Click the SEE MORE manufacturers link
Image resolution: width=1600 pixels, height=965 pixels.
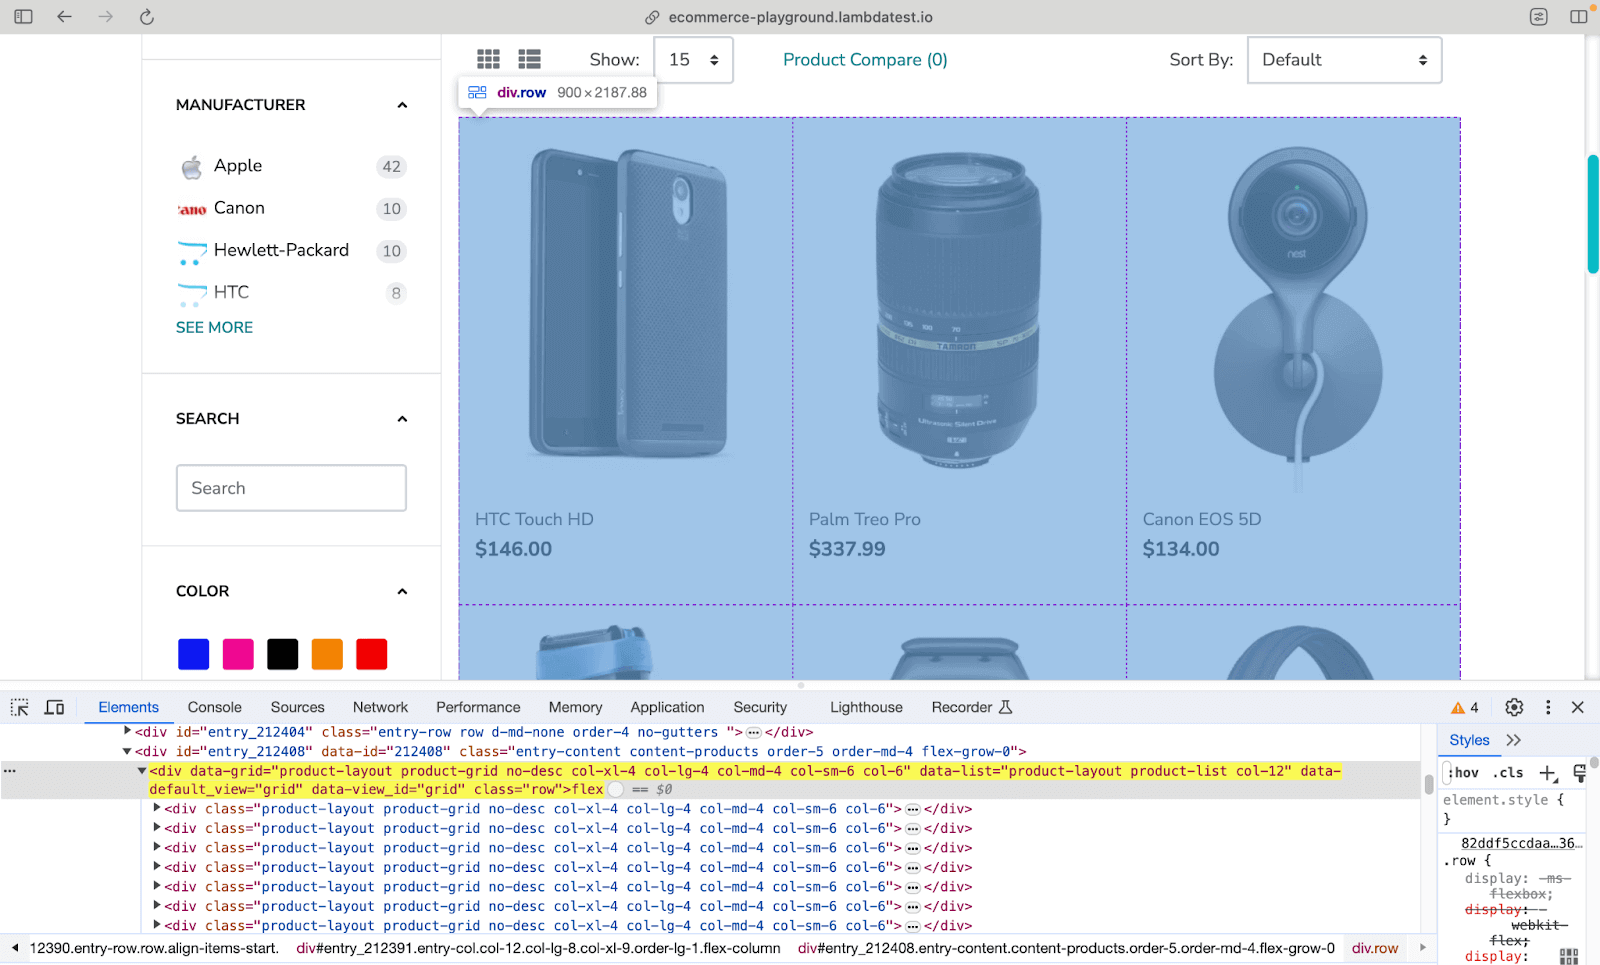coord(214,328)
